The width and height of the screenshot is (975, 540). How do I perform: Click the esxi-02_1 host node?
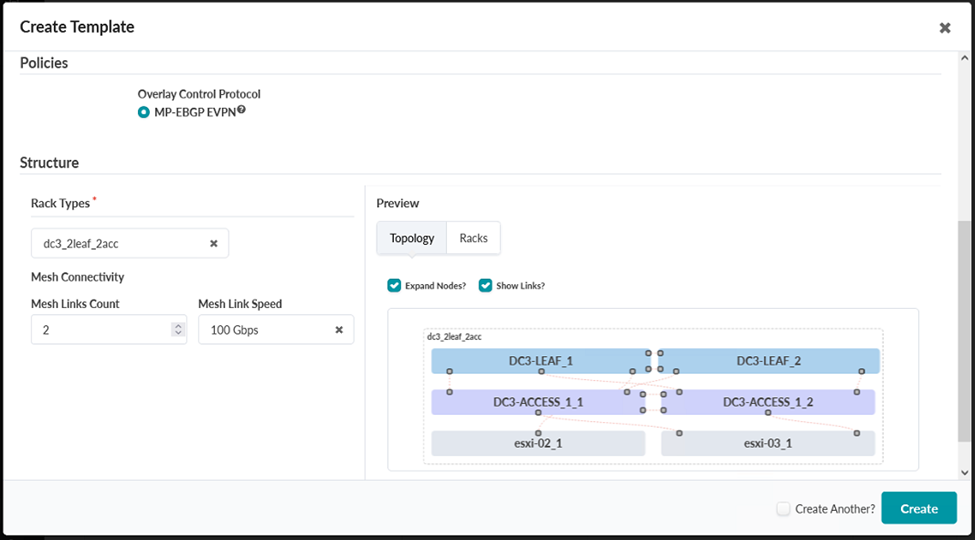pos(538,443)
